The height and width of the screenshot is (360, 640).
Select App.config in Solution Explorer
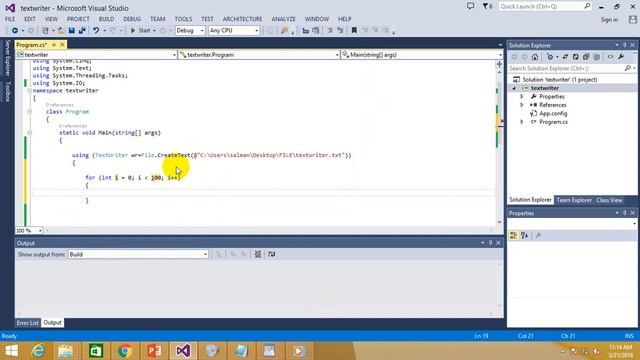[x=553, y=113]
